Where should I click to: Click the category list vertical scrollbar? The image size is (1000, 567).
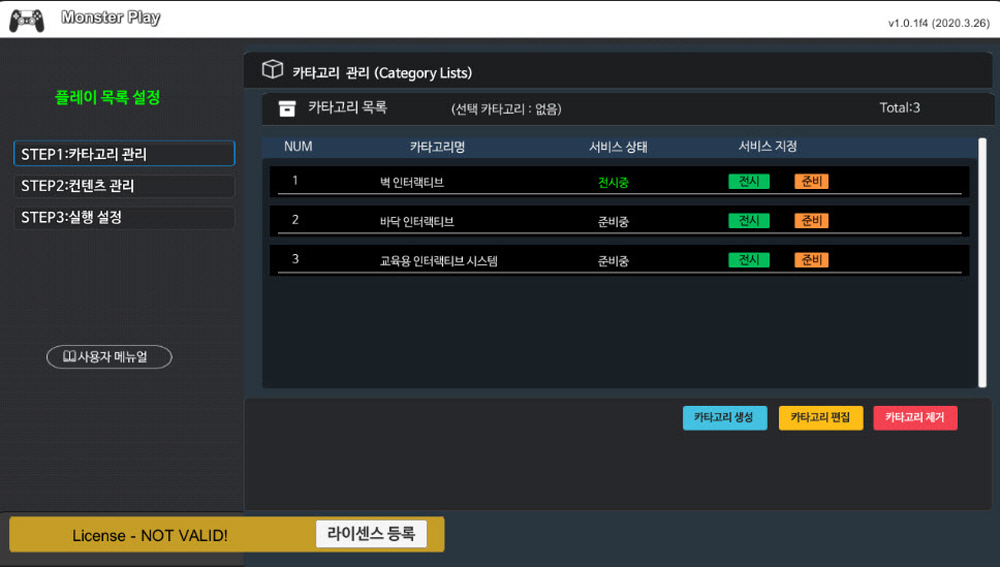(x=982, y=262)
